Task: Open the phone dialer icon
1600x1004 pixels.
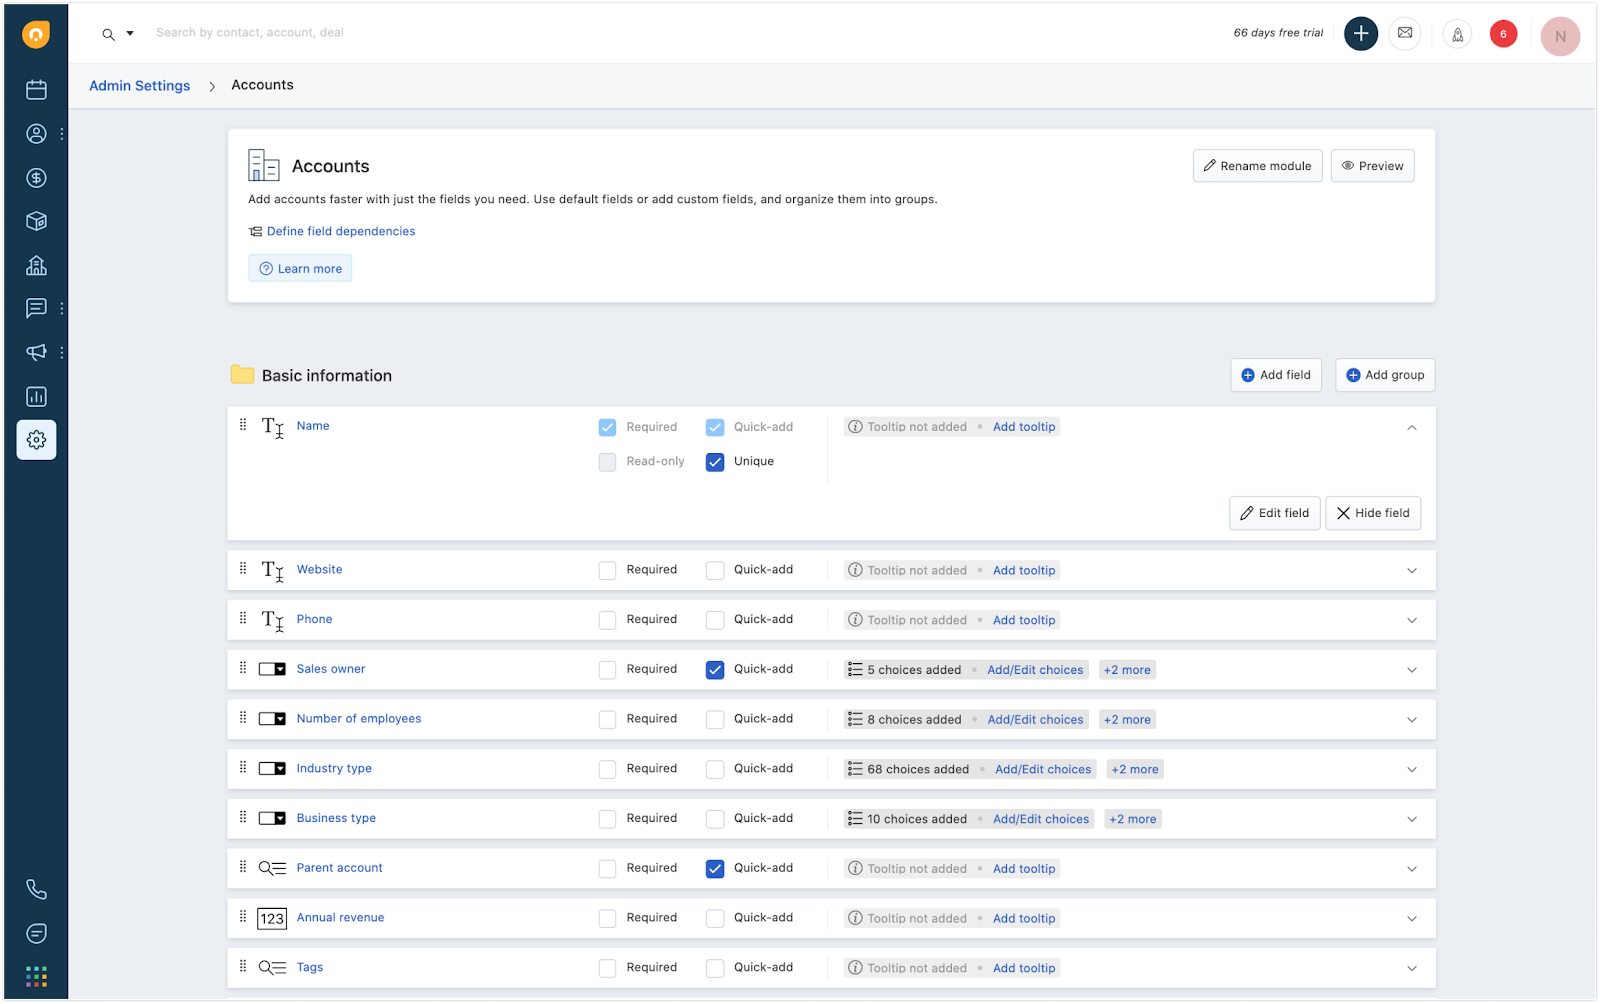Action: (x=36, y=889)
